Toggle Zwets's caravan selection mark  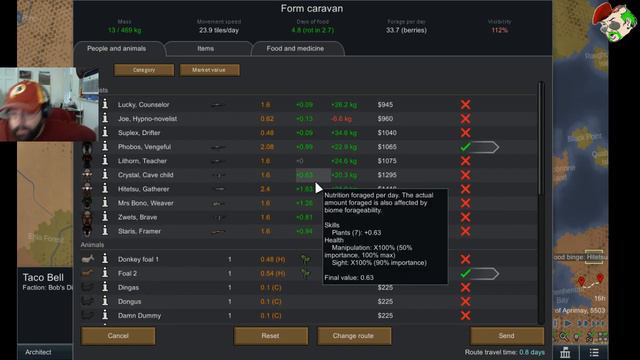pyautogui.click(x=465, y=217)
